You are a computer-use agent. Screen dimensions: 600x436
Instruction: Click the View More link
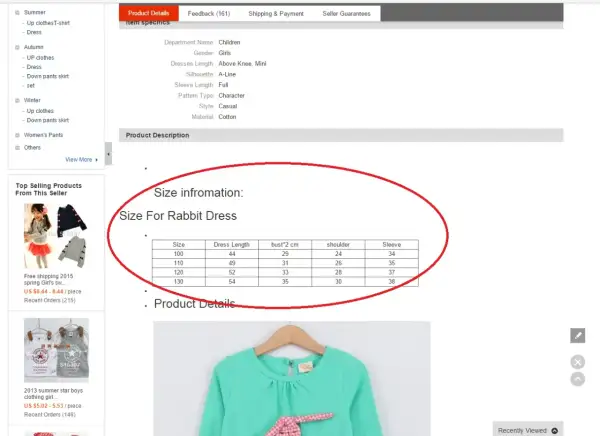pyautogui.click(x=79, y=160)
